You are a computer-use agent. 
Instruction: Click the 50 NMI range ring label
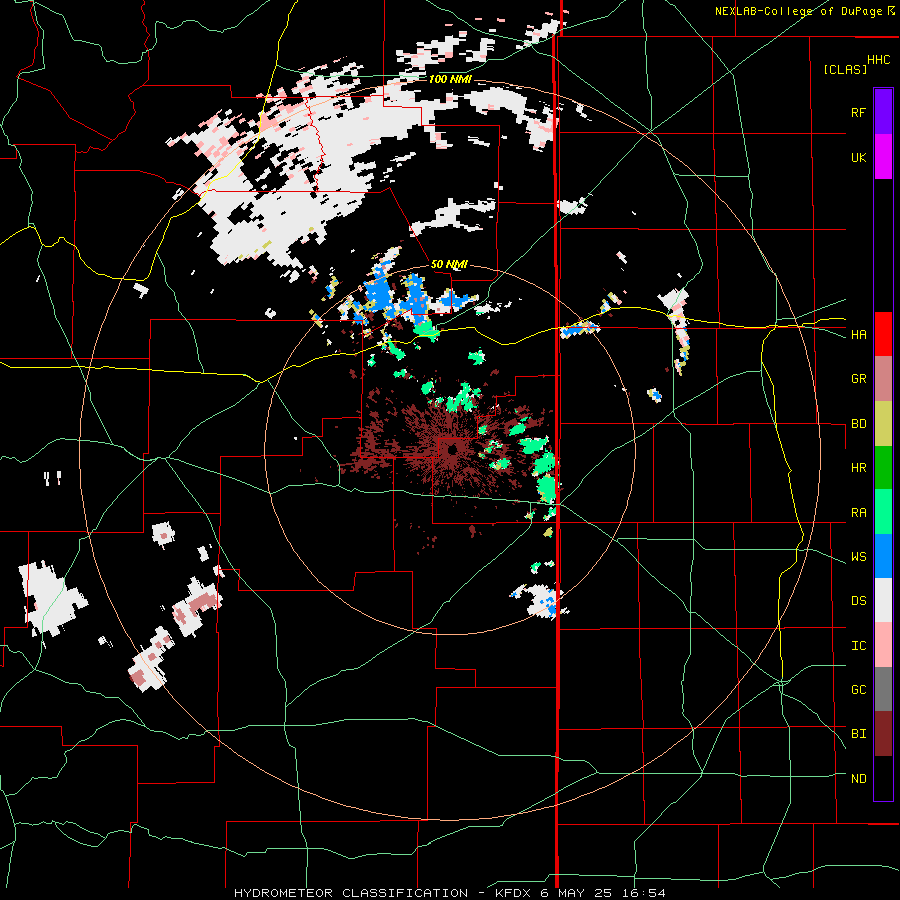(x=449, y=265)
